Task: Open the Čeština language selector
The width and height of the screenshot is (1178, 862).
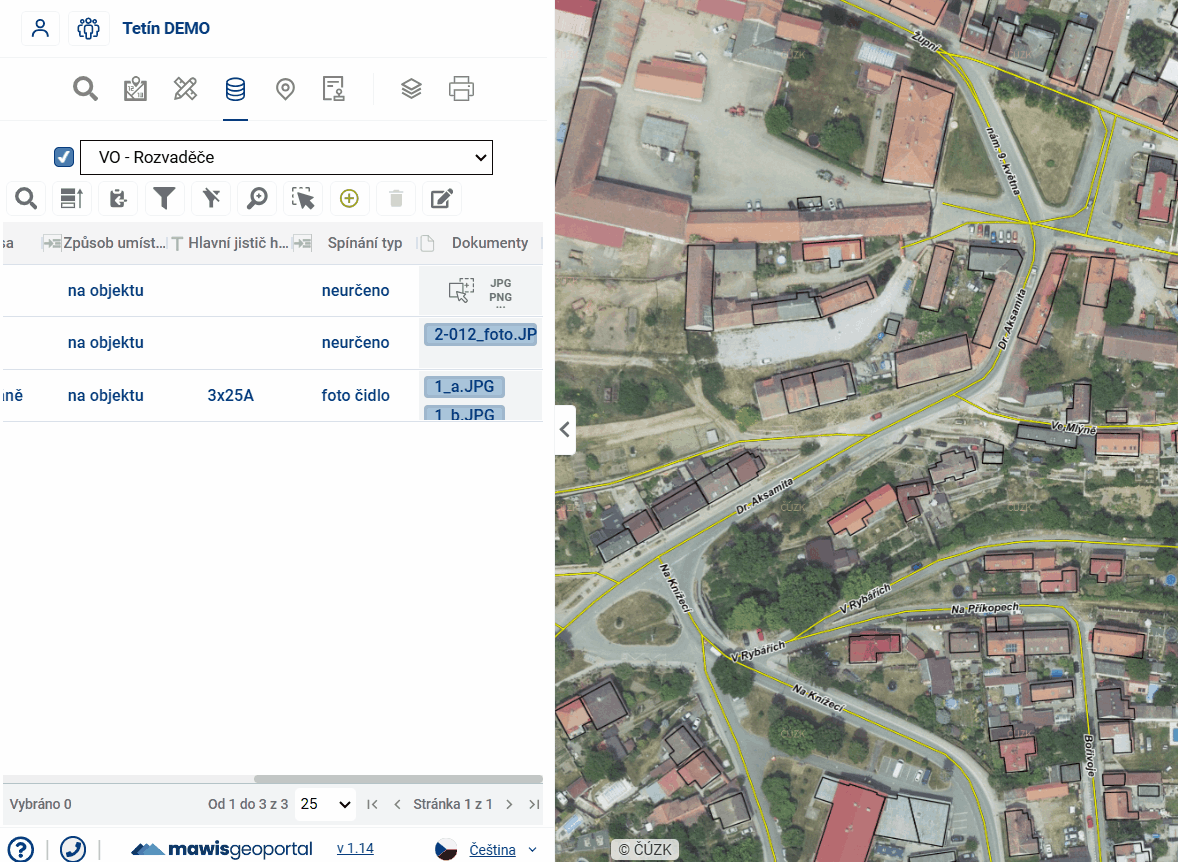Action: [492, 850]
